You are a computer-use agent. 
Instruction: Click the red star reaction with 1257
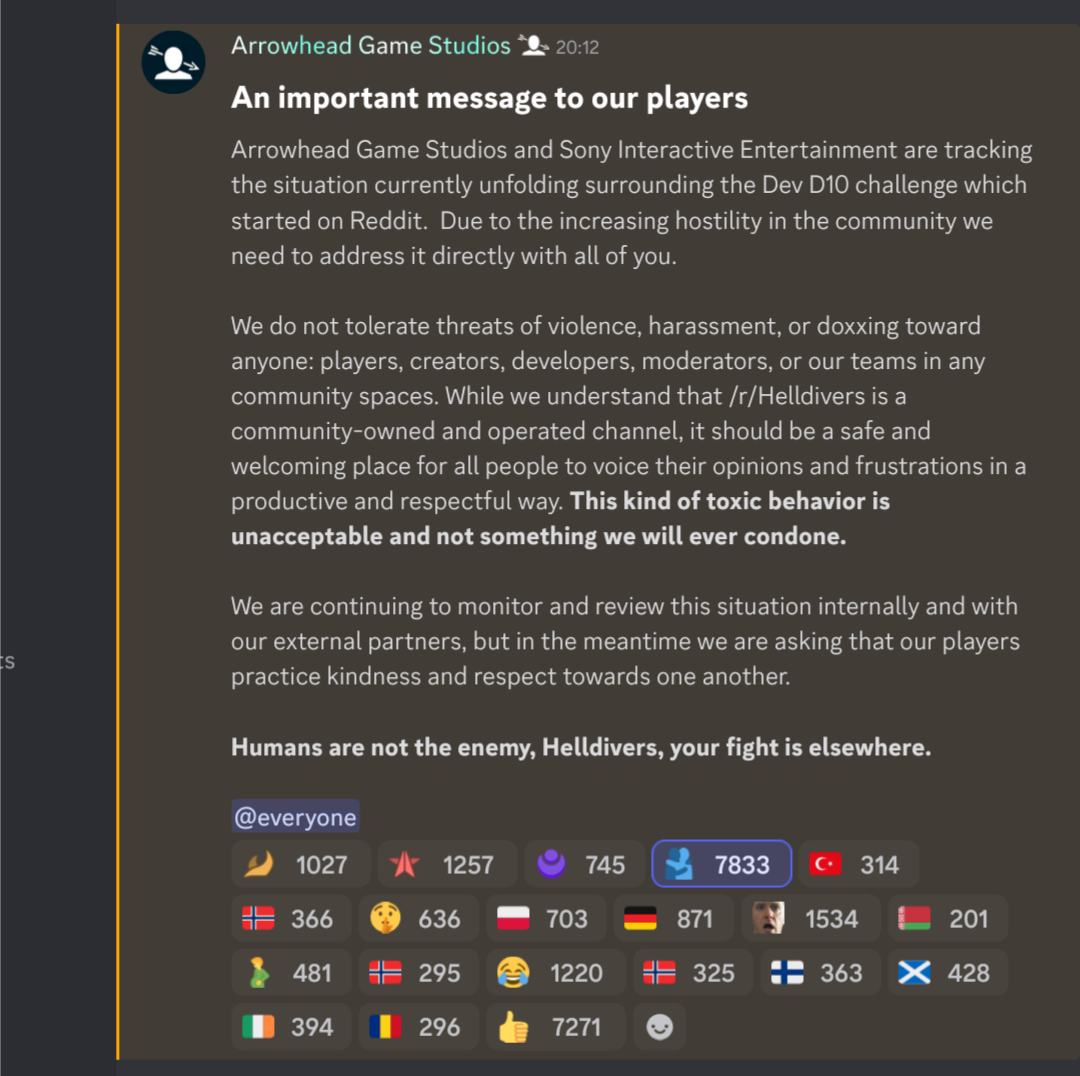click(x=447, y=864)
